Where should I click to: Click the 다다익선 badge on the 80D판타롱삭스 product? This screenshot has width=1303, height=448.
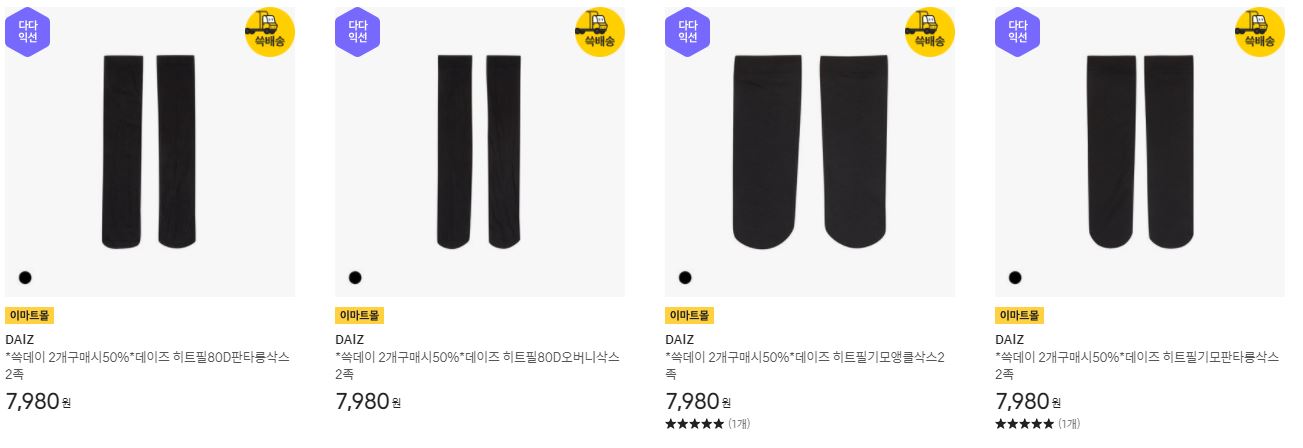(28, 32)
